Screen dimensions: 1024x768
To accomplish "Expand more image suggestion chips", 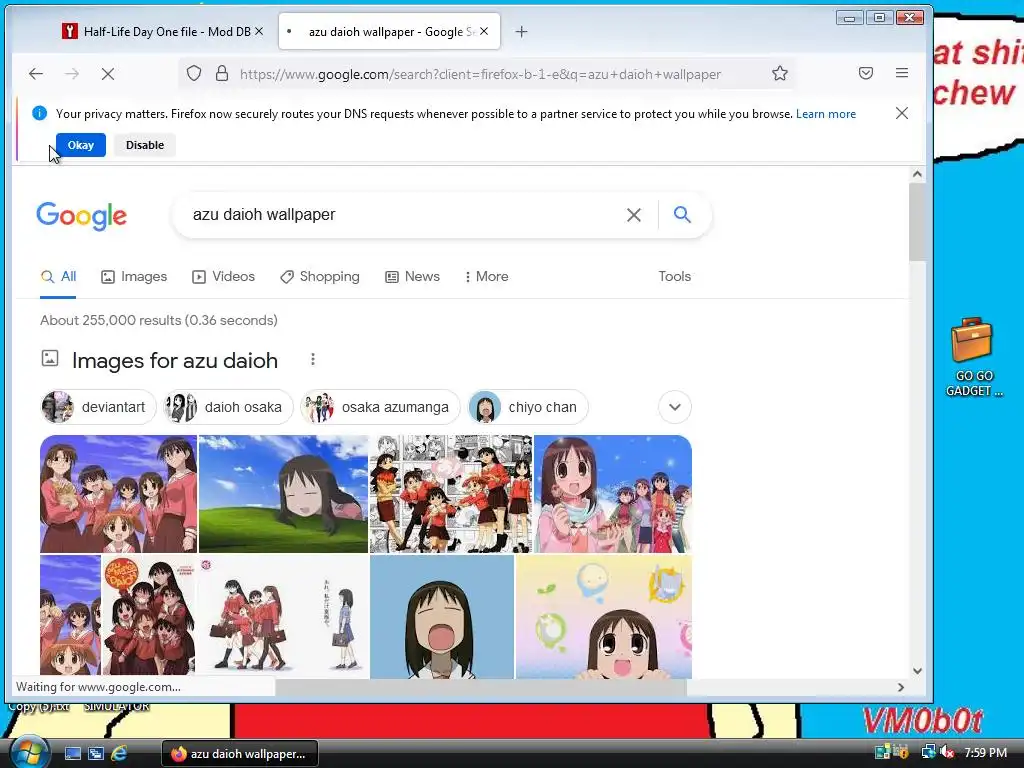I will 675,407.
